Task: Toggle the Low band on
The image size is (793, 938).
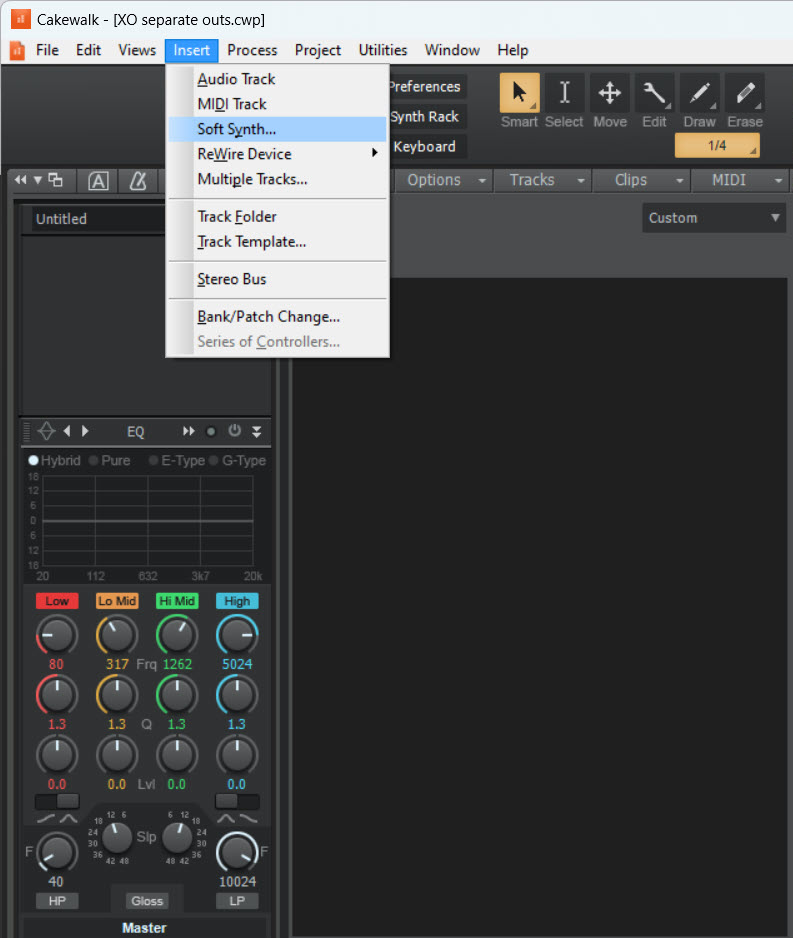Action: [57, 601]
